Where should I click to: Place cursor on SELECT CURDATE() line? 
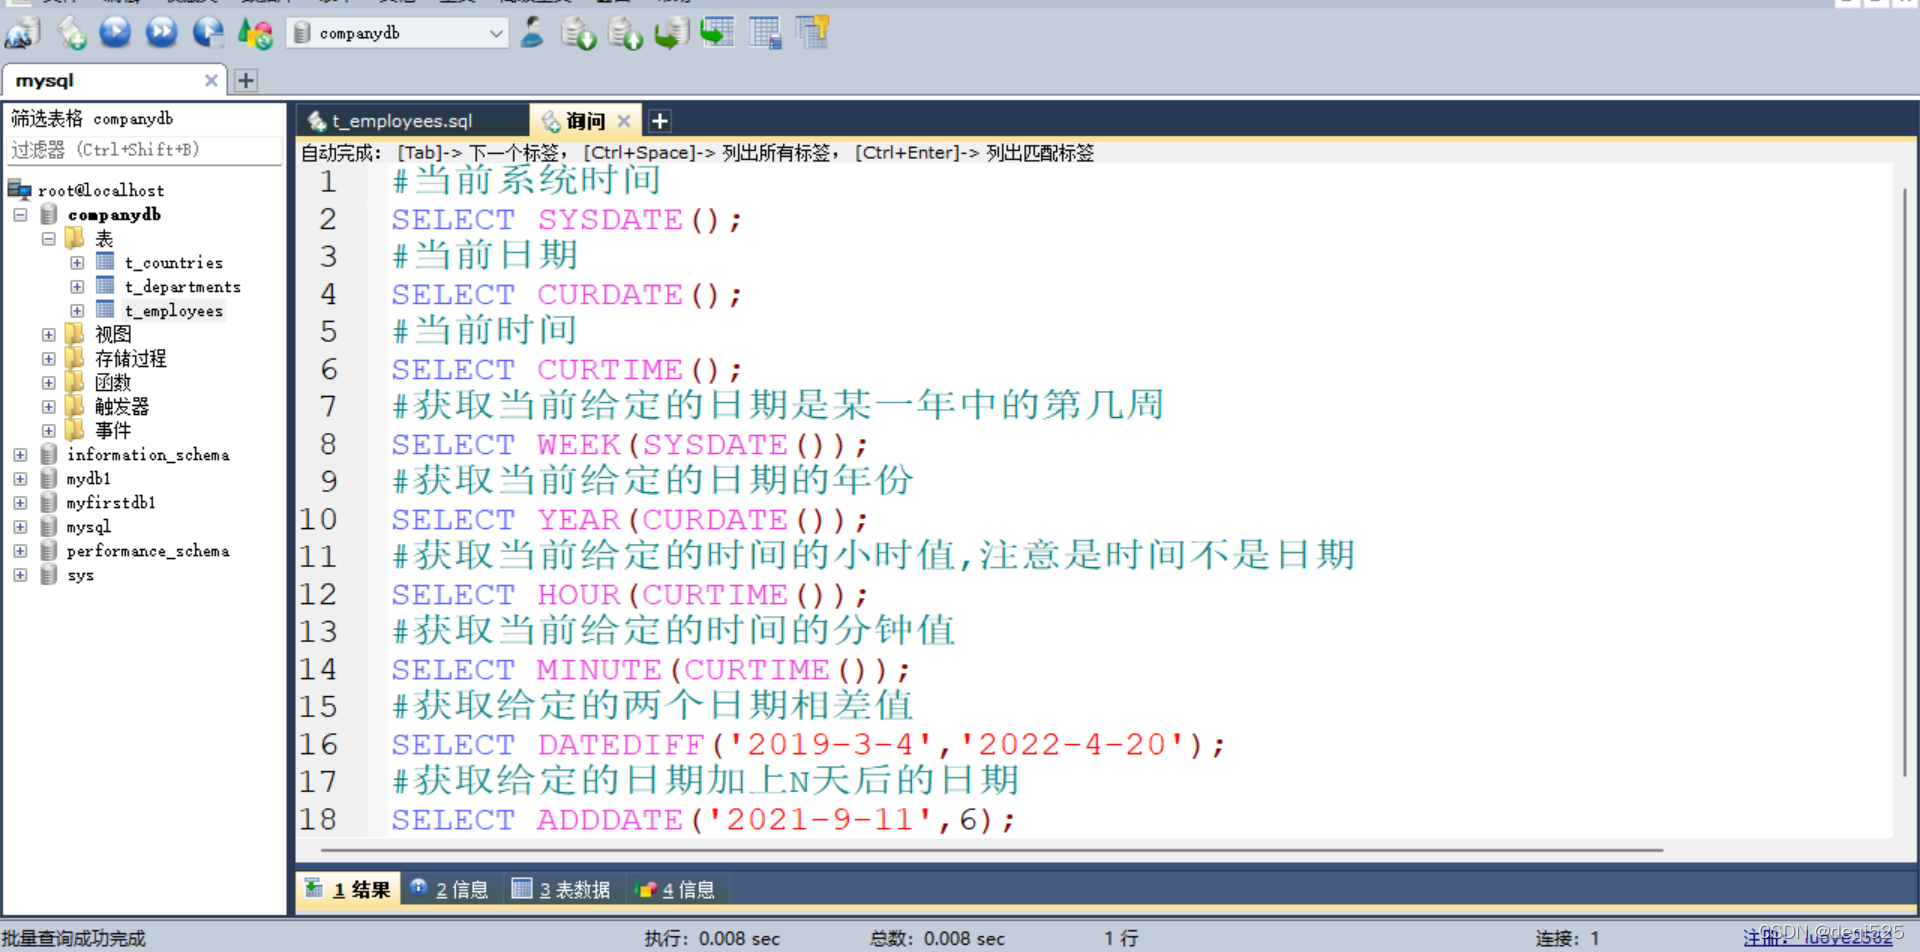point(567,295)
